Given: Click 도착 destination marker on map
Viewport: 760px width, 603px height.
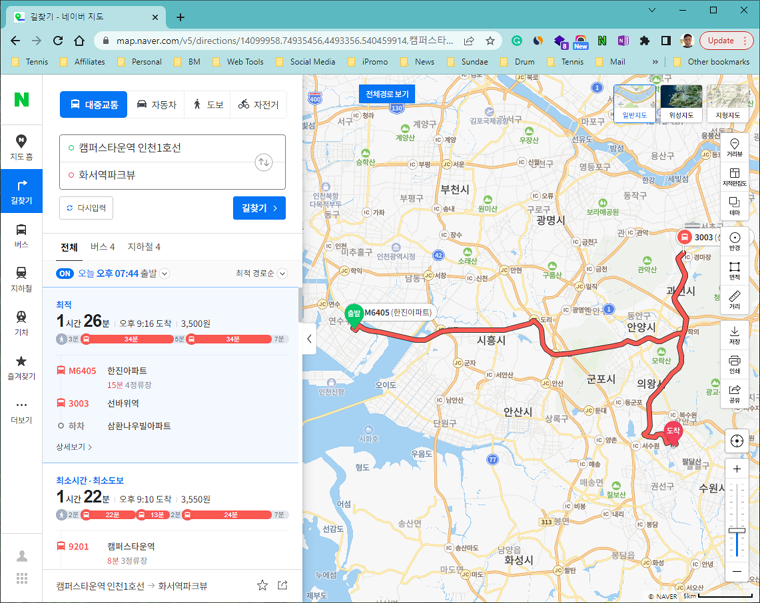Looking at the screenshot, I should click(x=673, y=432).
